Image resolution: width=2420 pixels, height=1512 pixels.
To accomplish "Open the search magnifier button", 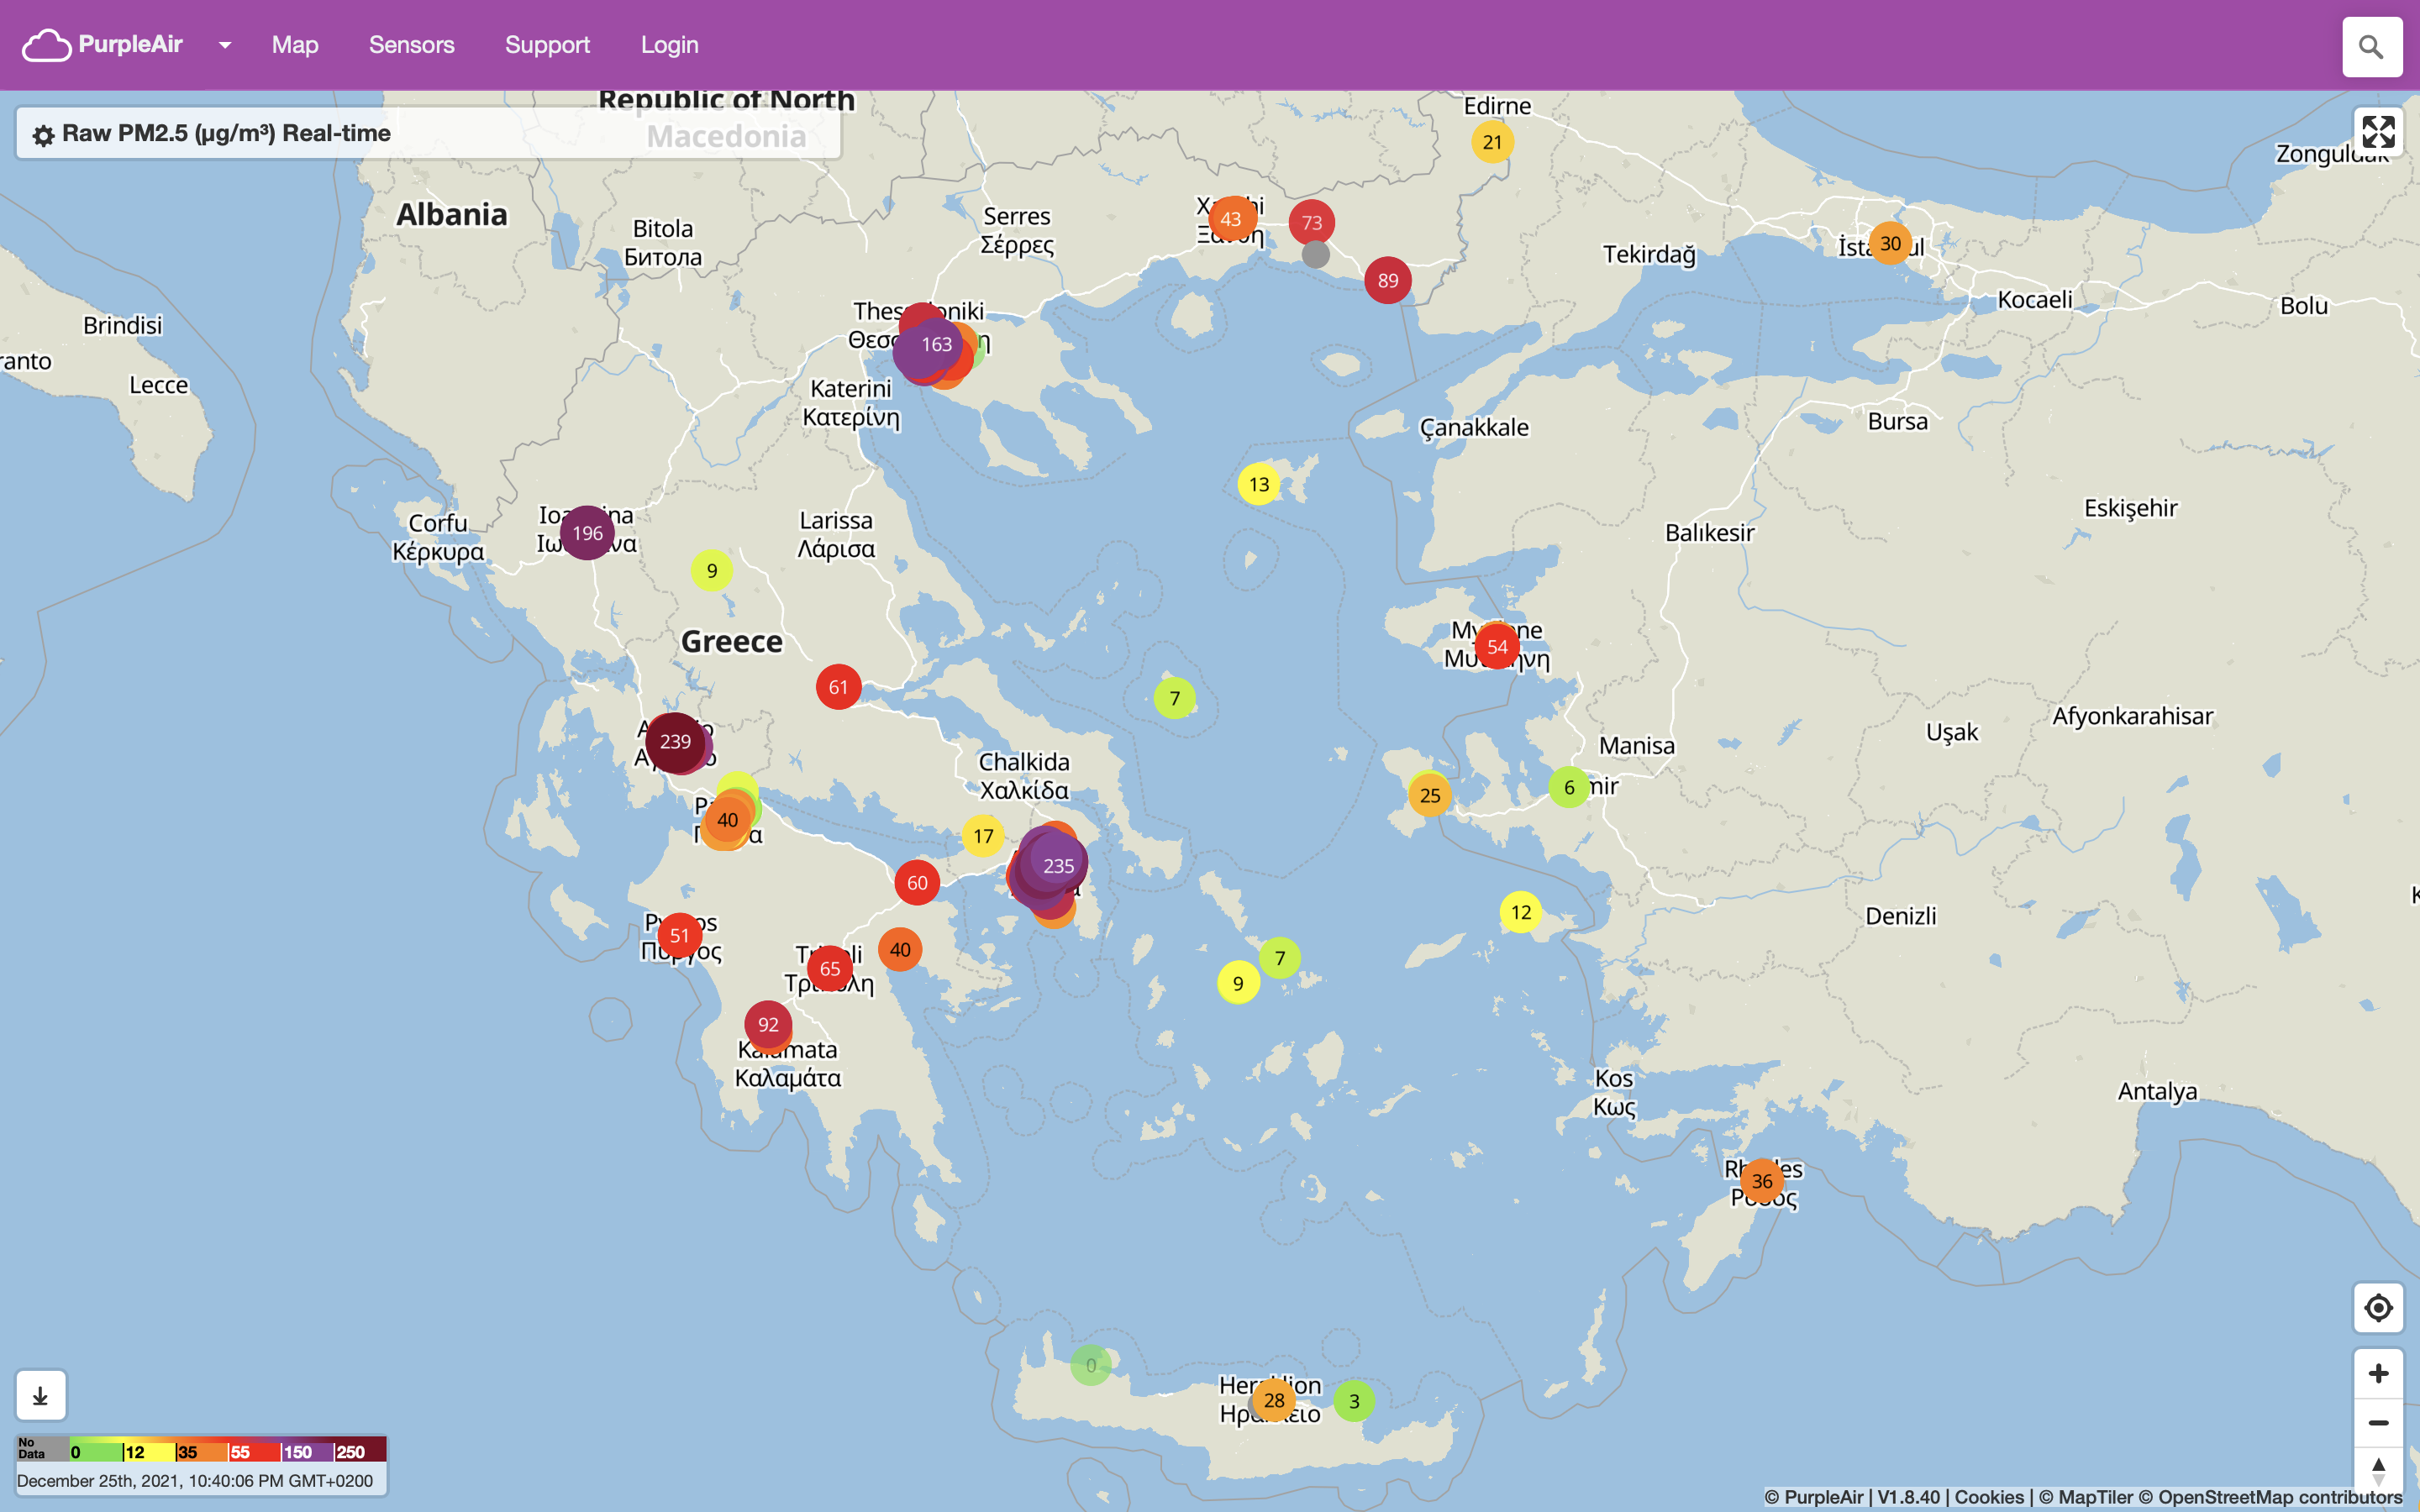I will coord(2371,47).
